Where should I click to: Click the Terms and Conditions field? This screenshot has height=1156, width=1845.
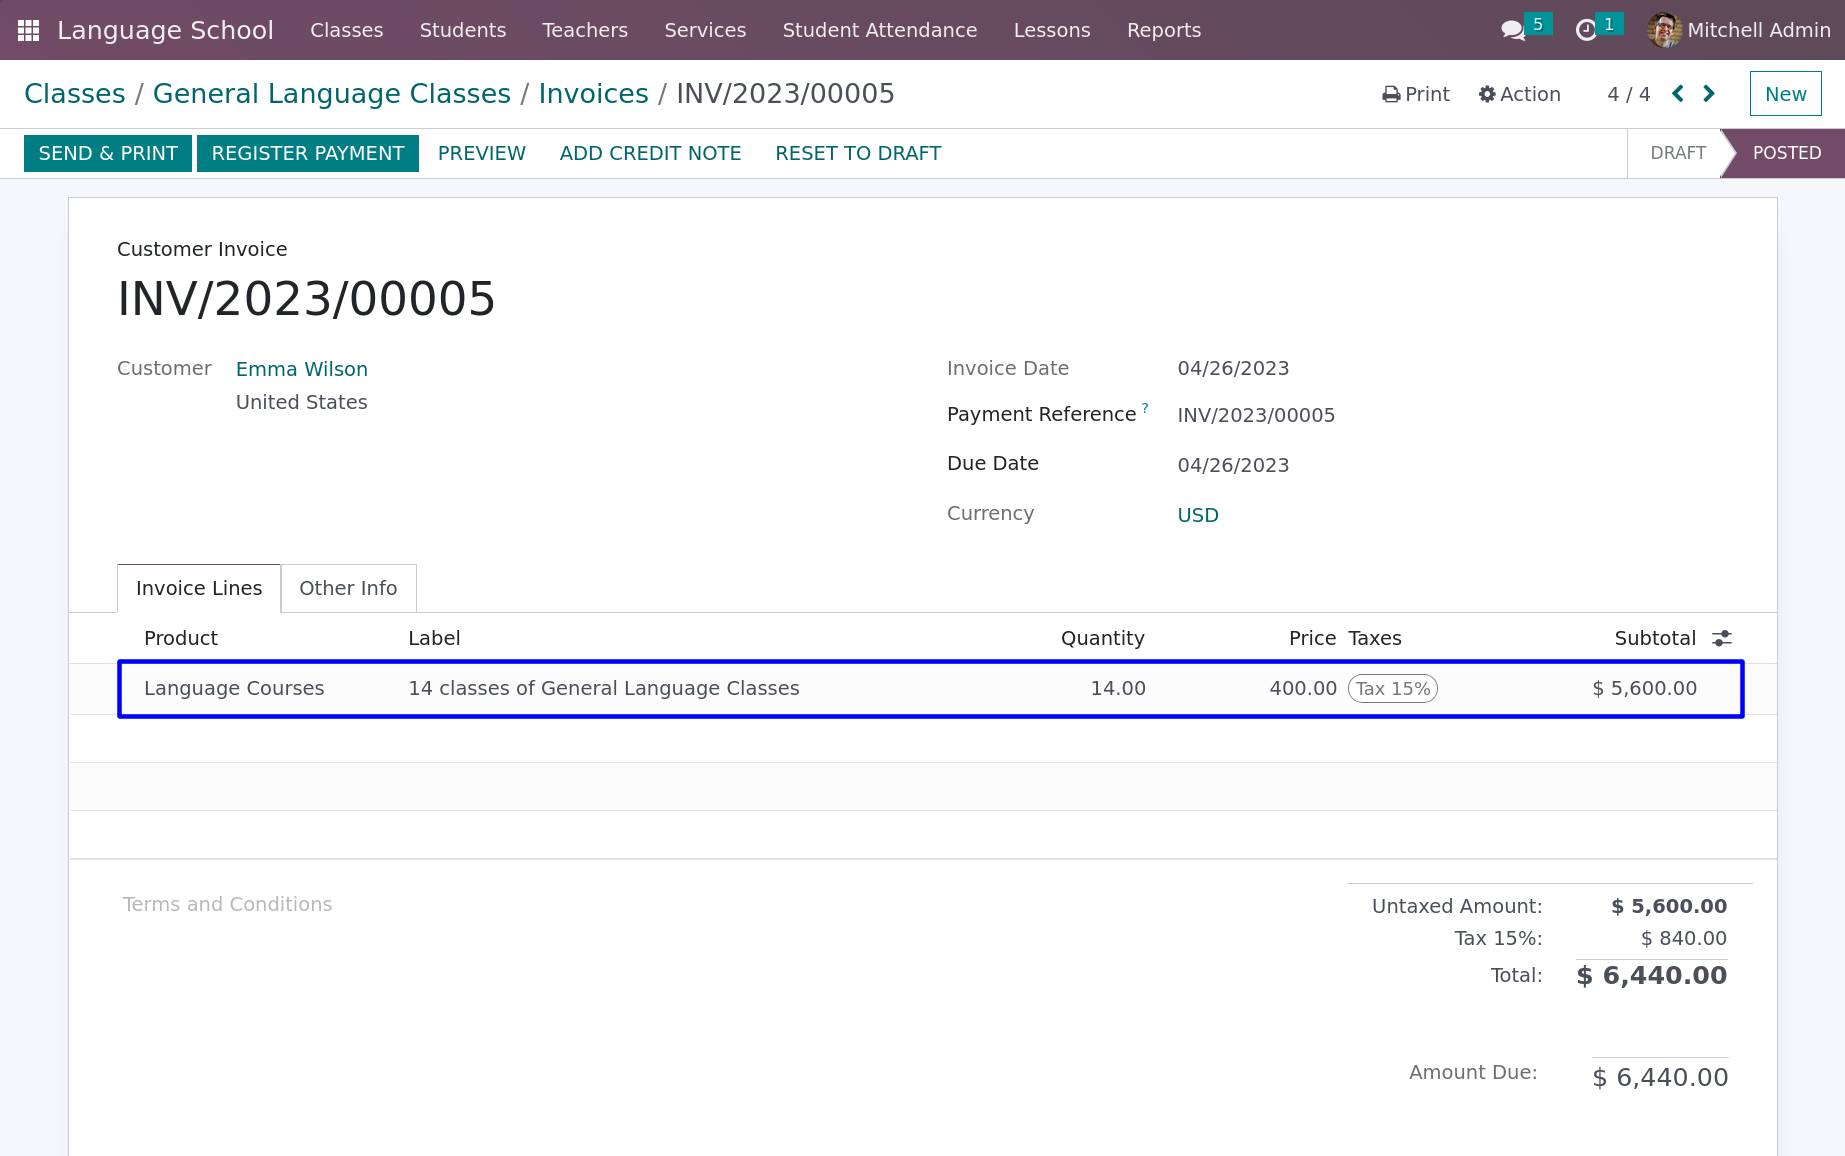click(x=228, y=904)
